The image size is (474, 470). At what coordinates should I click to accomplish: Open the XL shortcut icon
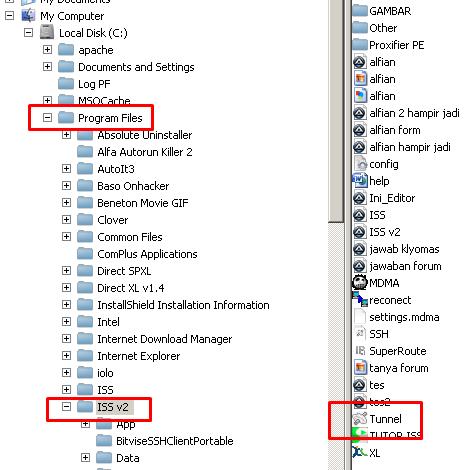click(359, 452)
